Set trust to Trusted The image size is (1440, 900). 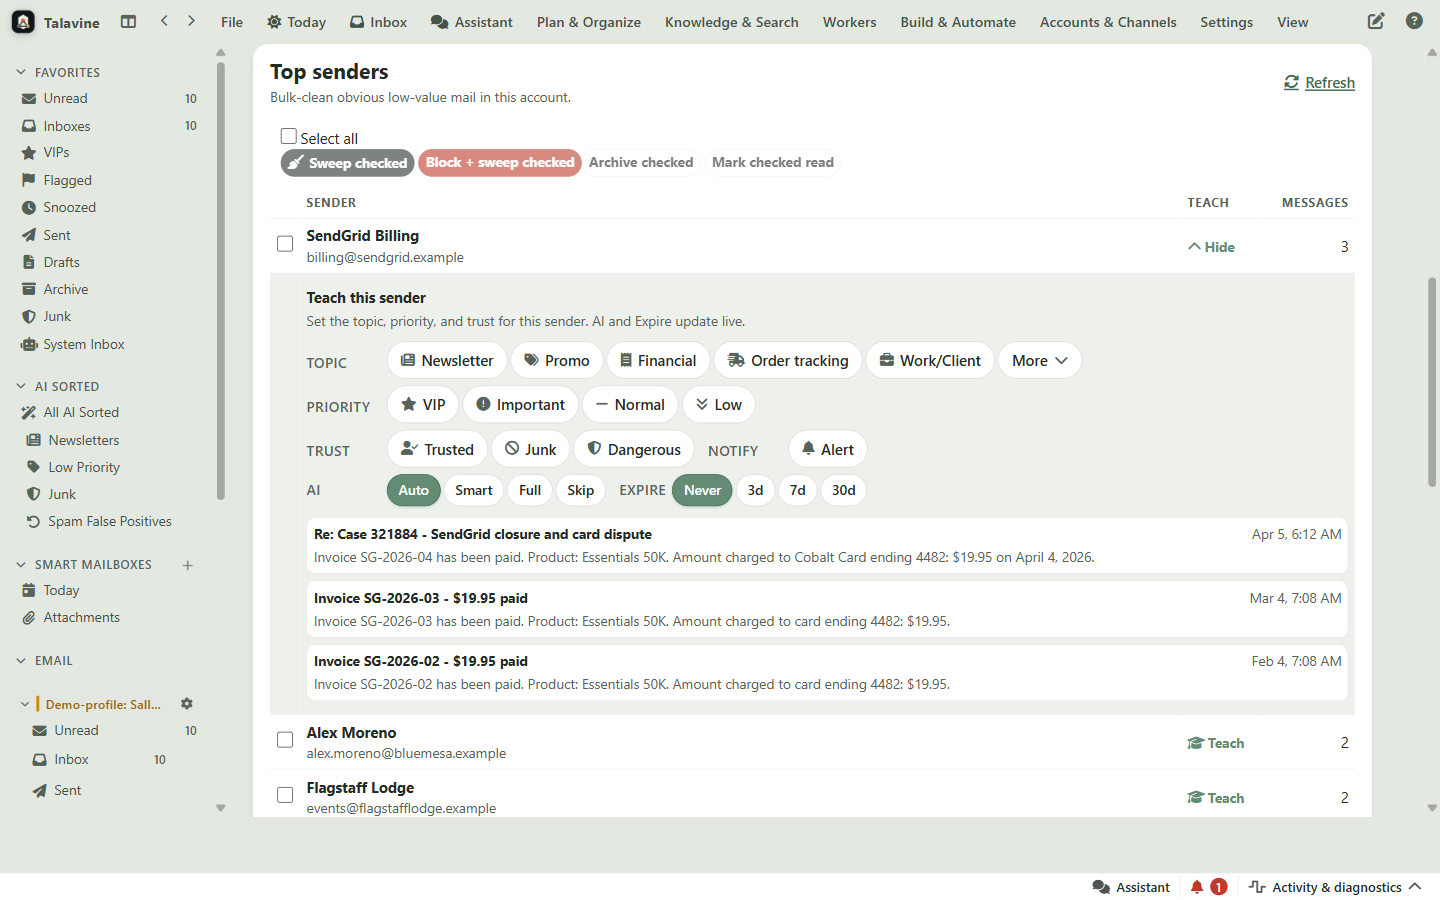437,449
